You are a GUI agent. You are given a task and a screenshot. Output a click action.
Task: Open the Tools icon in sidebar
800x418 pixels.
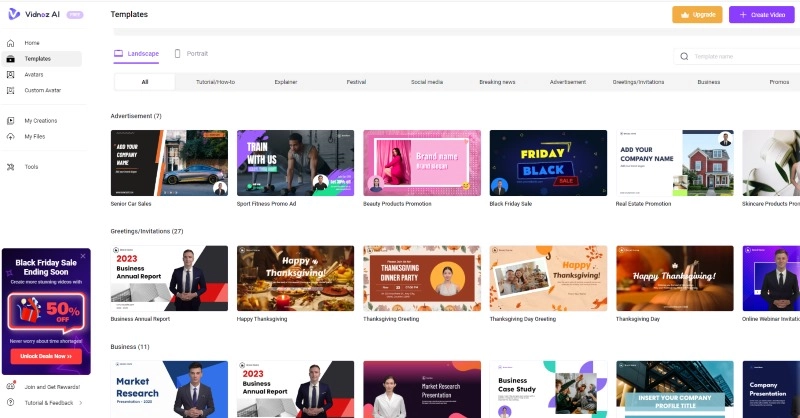point(11,167)
